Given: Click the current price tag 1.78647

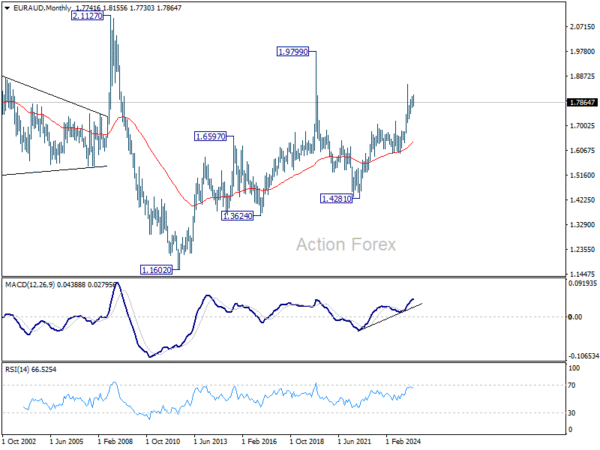Looking at the screenshot, I should 582,103.
